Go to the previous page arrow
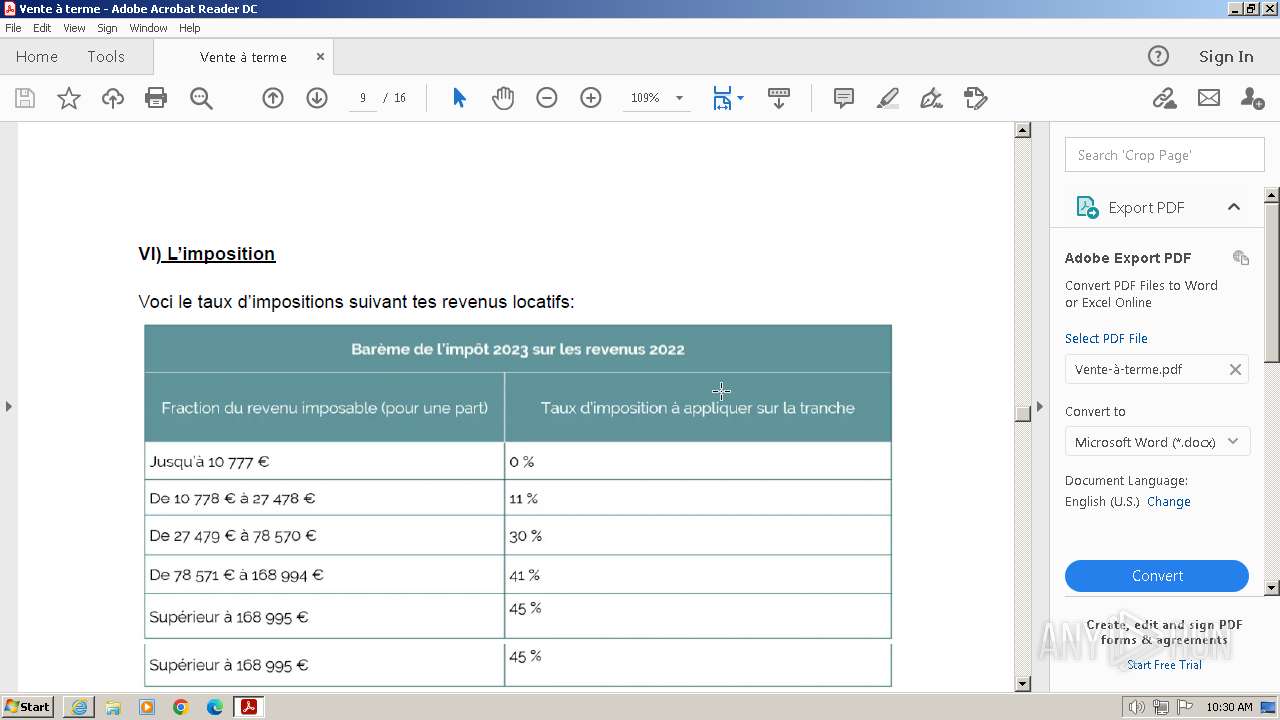 (273, 98)
